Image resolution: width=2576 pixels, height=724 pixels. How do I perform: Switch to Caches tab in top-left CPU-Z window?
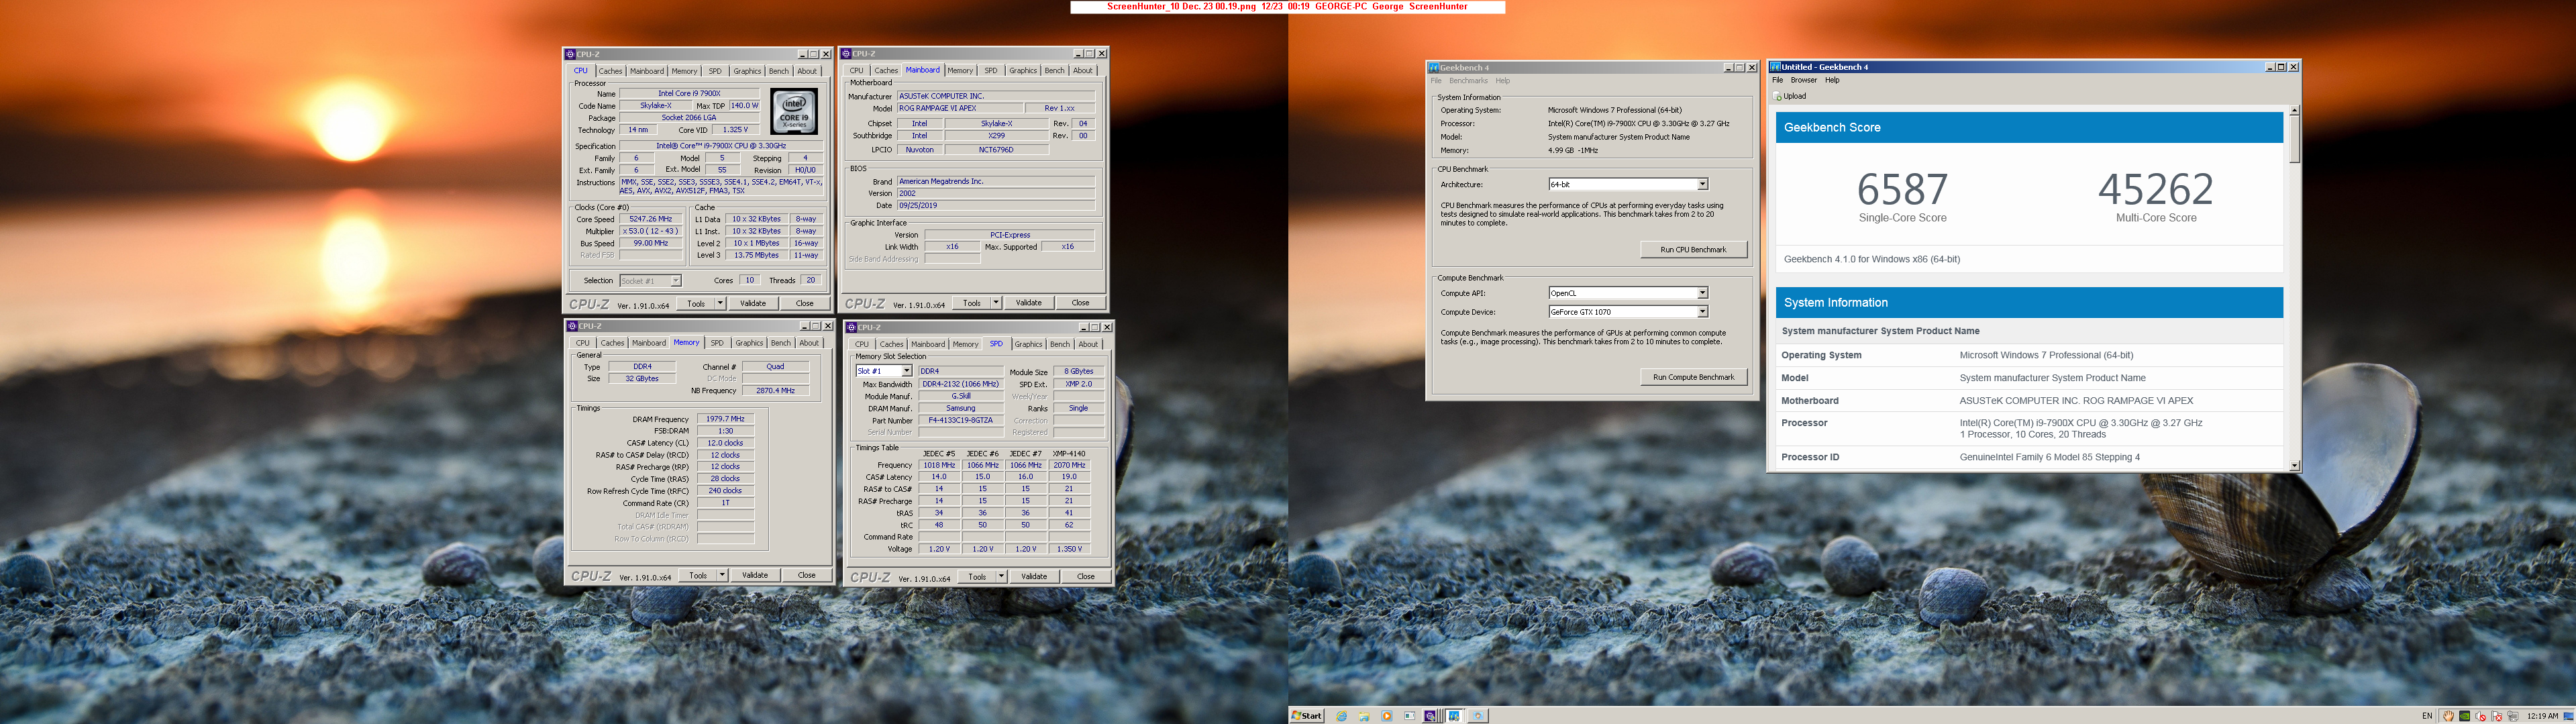click(611, 71)
